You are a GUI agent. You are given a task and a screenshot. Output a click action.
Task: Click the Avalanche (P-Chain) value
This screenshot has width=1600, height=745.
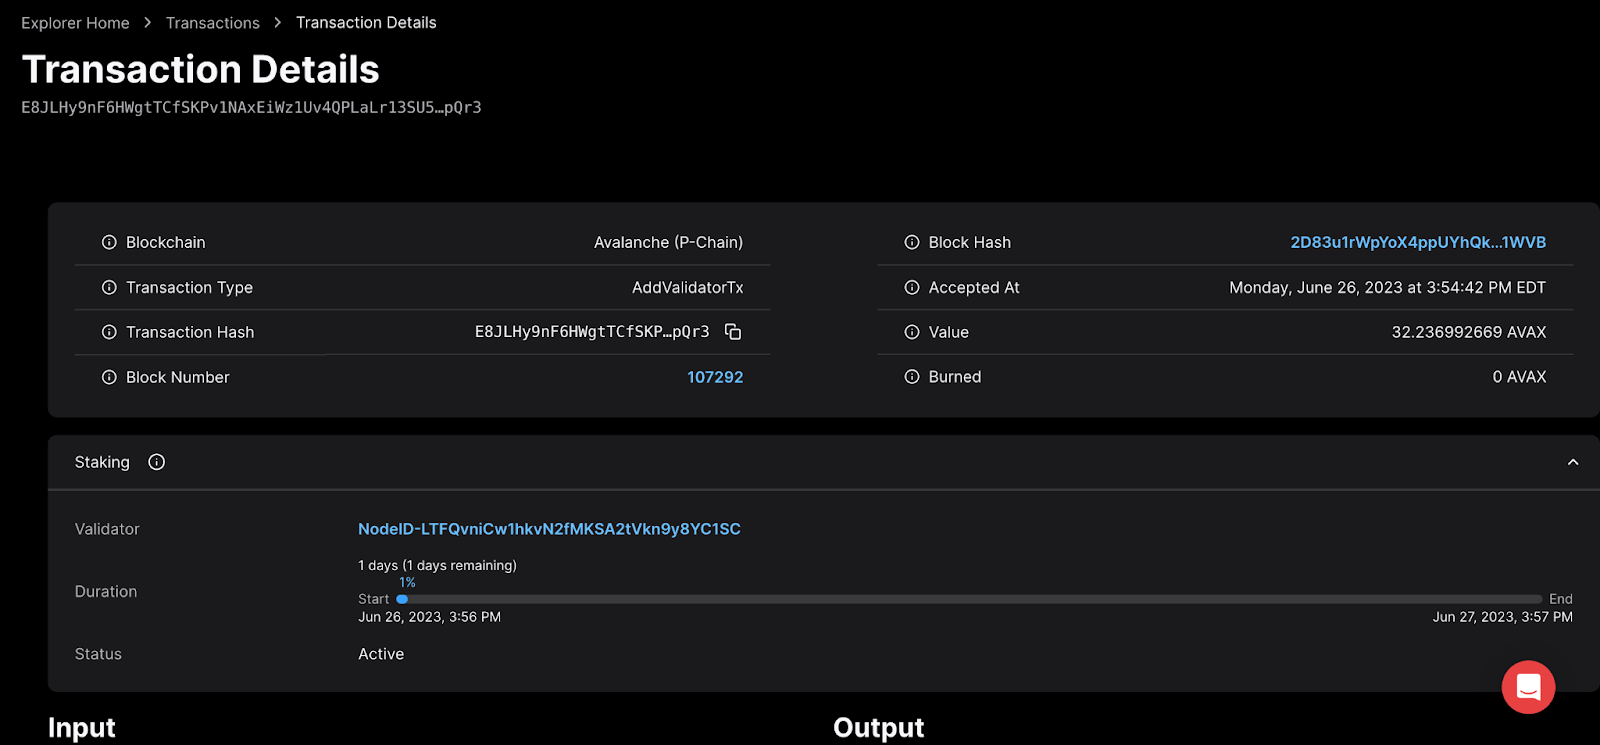point(668,242)
